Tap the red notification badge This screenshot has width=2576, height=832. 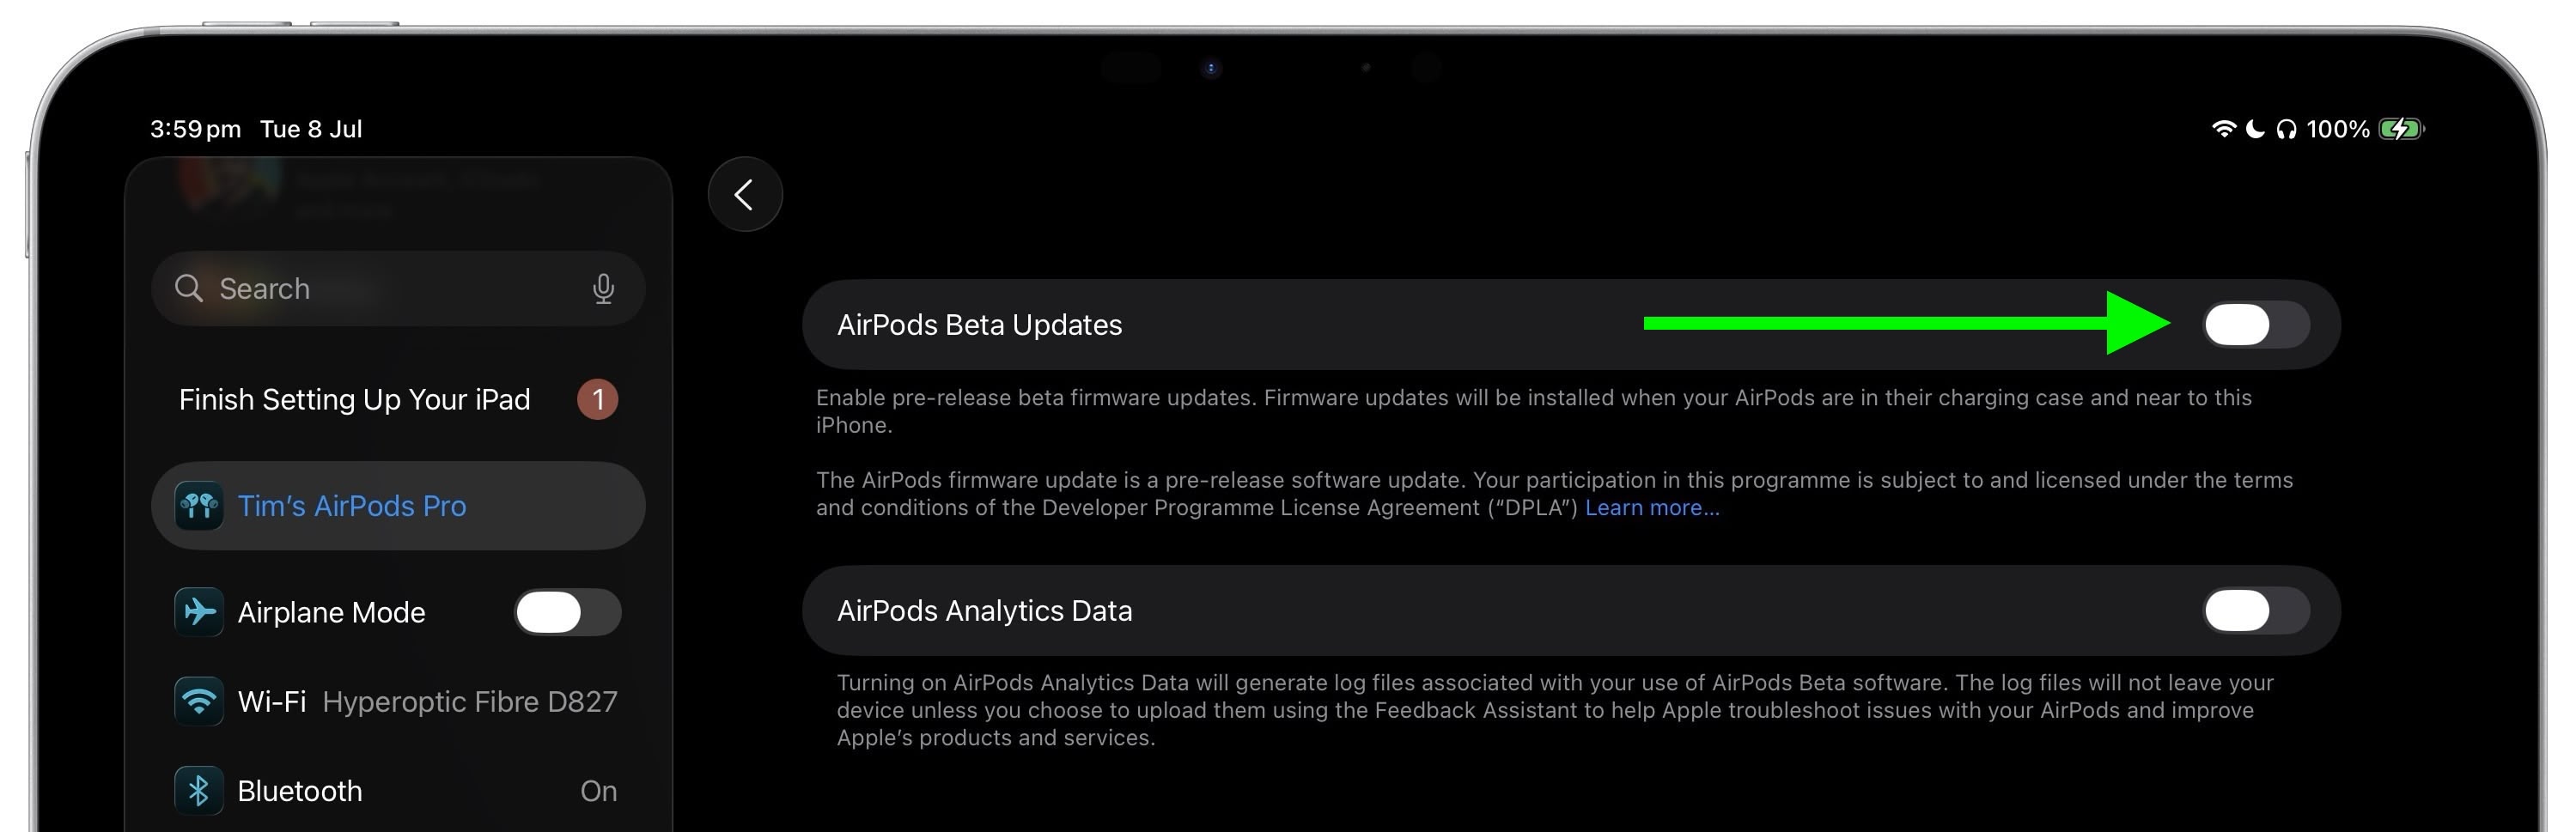[x=598, y=400]
